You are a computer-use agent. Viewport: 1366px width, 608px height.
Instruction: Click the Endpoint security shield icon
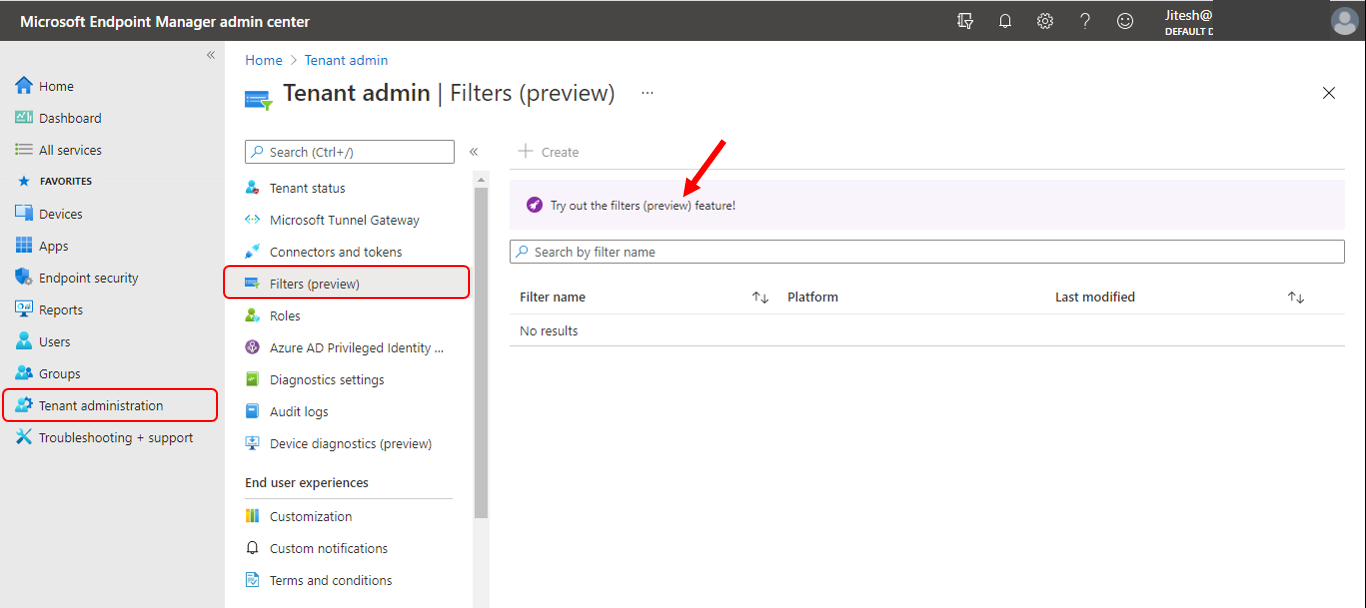(x=24, y=278)
